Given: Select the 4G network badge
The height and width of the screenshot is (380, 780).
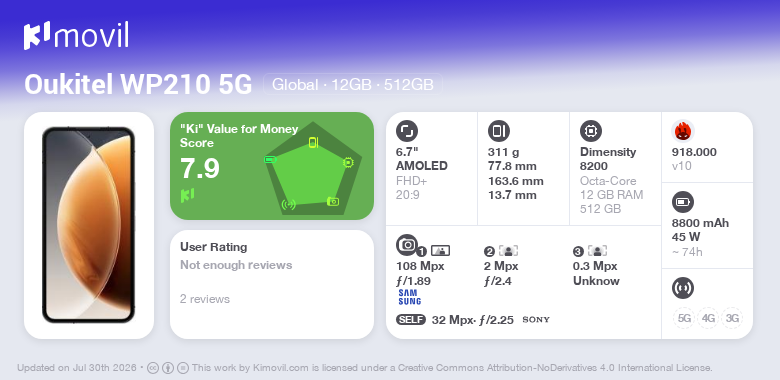Looking at the screenshot, I should click(708, 318).
